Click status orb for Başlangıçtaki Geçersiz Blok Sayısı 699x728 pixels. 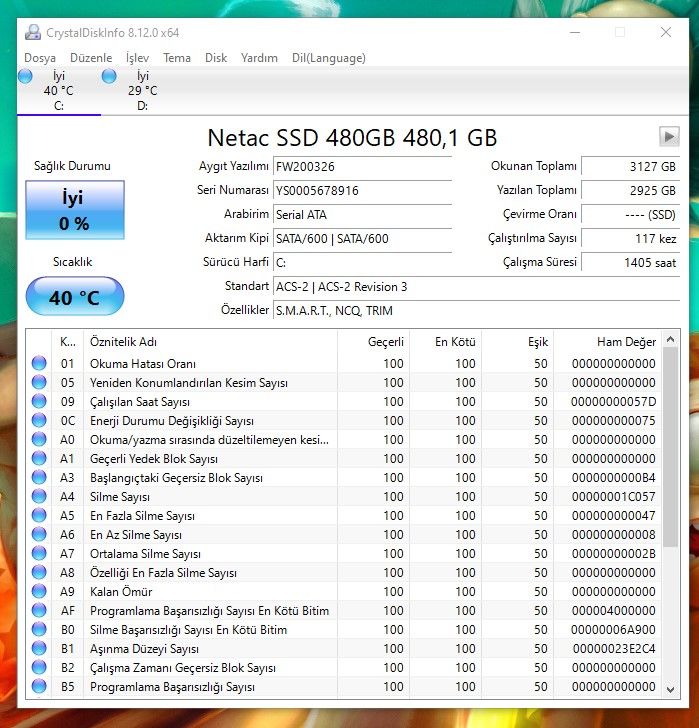[x=39, y=477]
